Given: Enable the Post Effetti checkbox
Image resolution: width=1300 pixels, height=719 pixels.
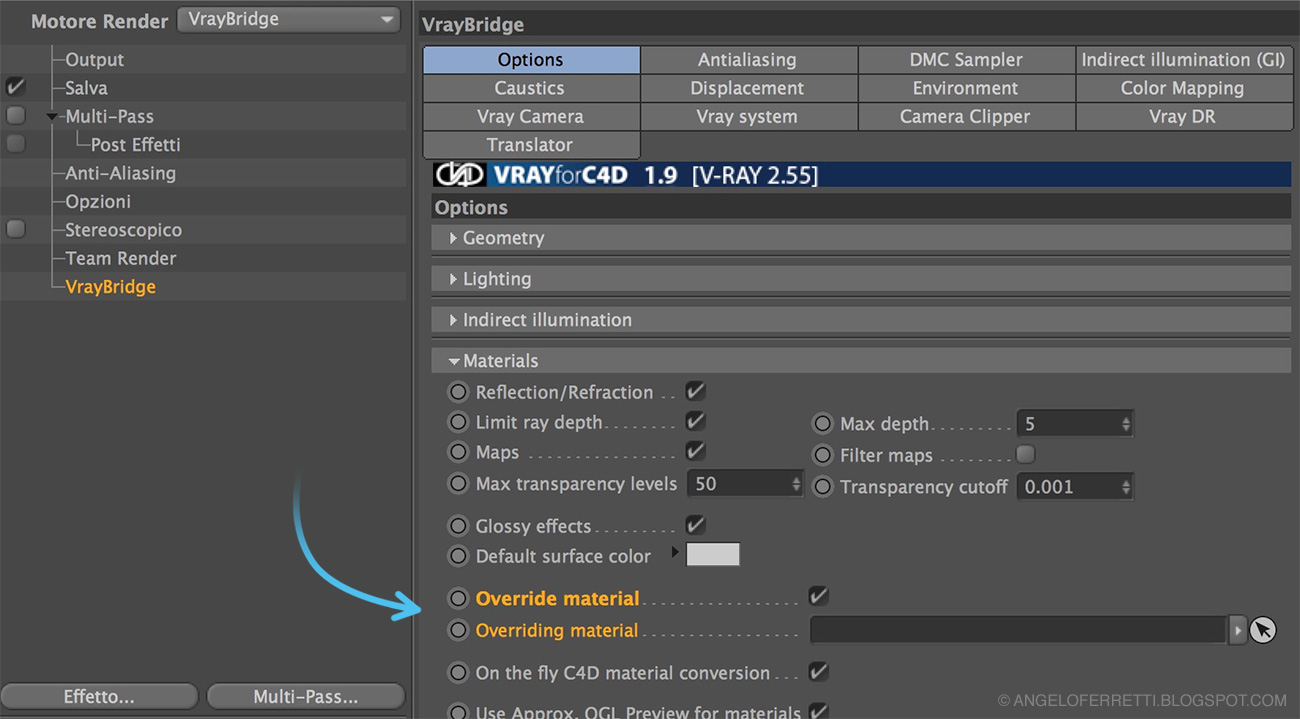Looking at the screenshot, I should 15,144.
